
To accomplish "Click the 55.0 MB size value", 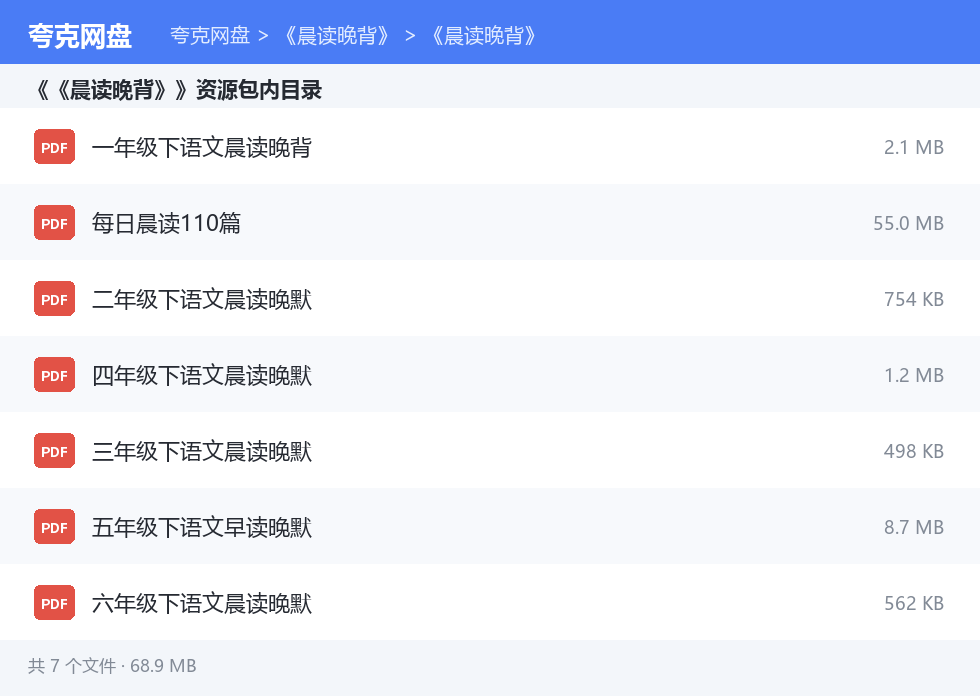I will click(908, 223).
